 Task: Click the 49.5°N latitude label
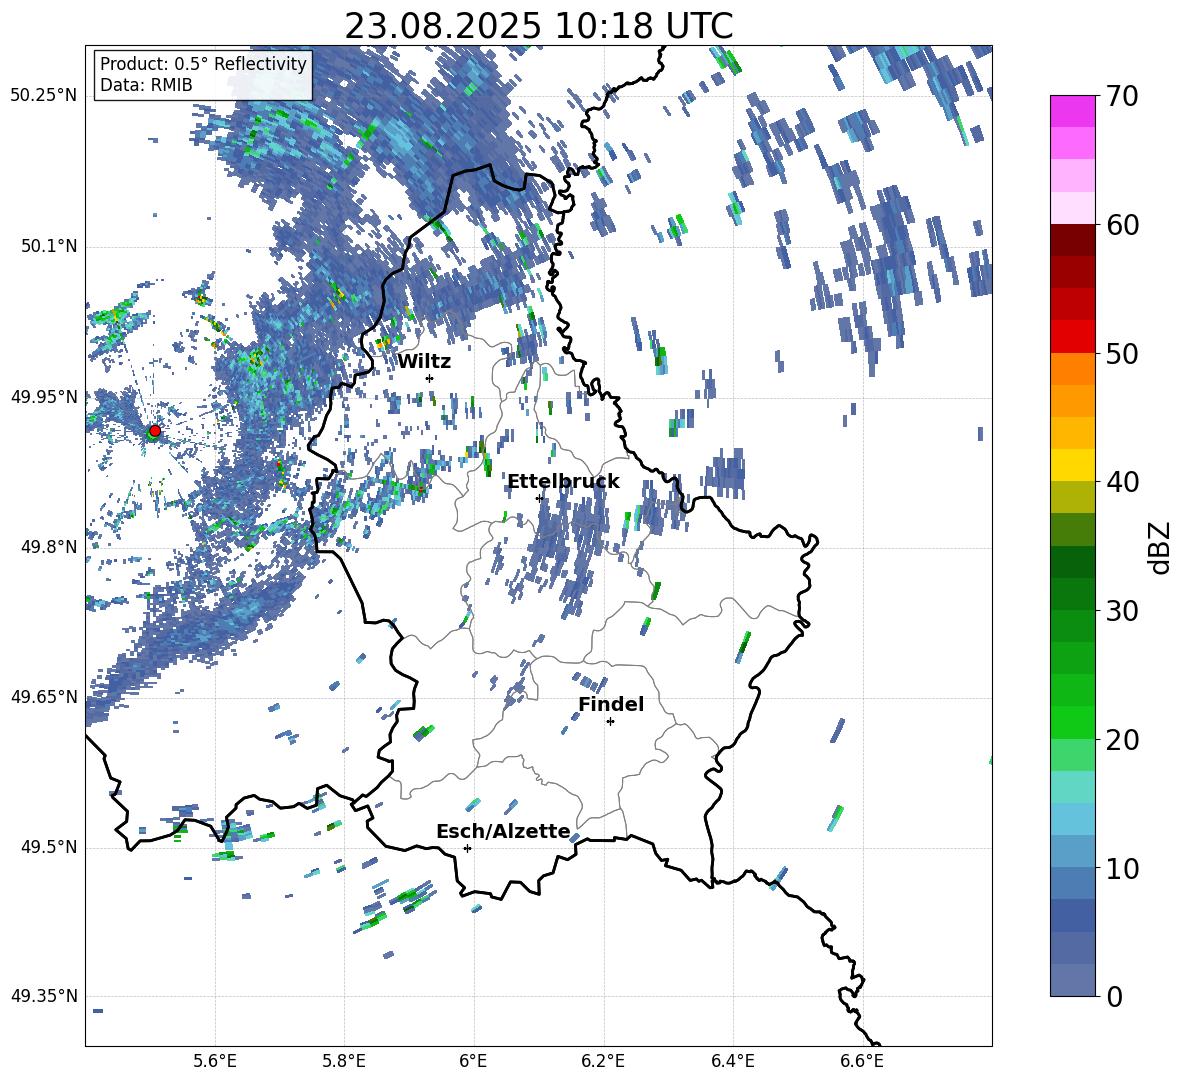pyautogui.click(x=48, y=847)
